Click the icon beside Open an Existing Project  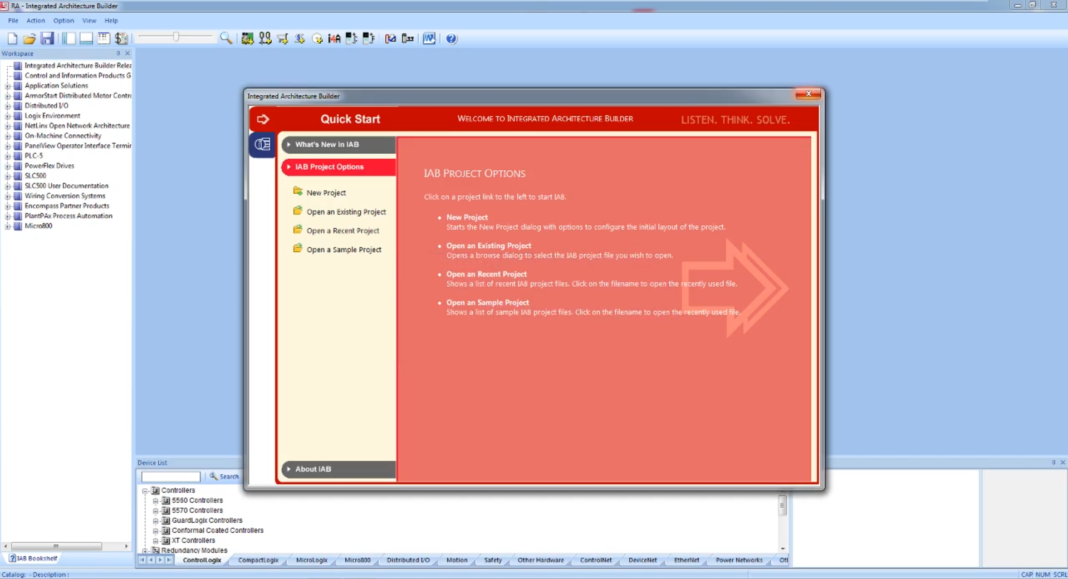point(298,211)
